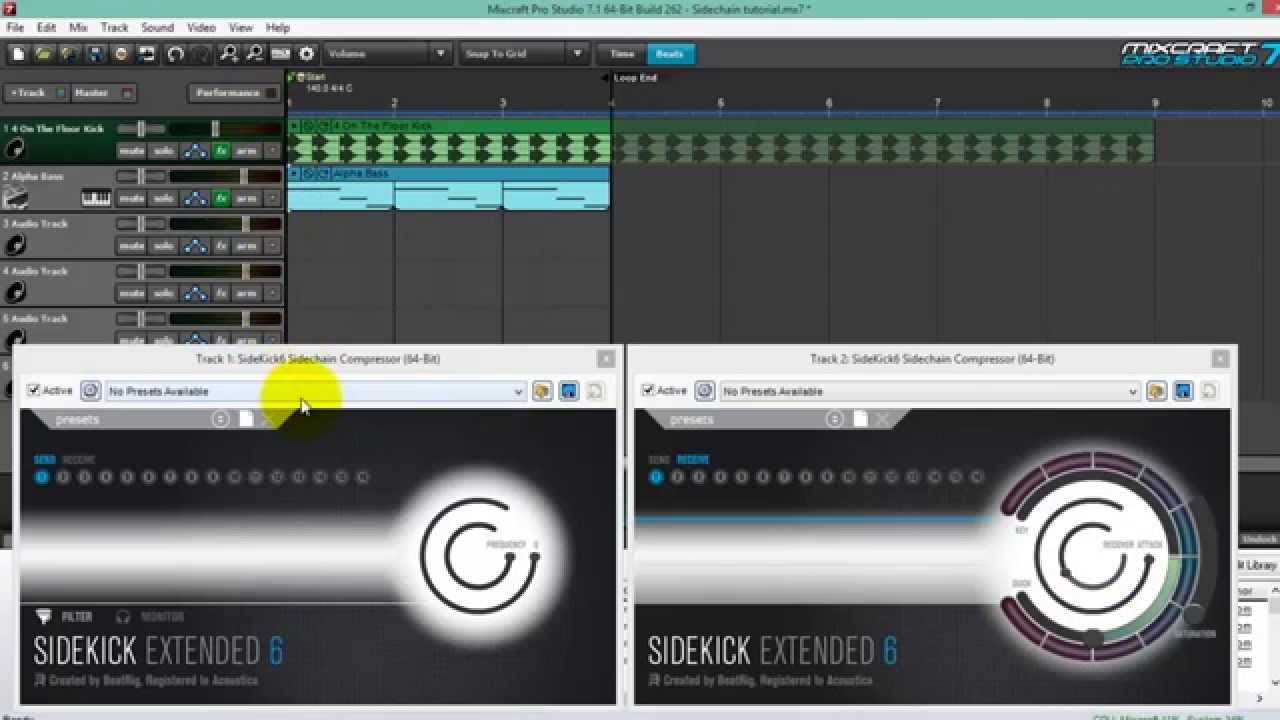This screenshot has height=720, width=1280.
Task: Arm the 4 On The Floor Kick track
Action: coord(246,151)
